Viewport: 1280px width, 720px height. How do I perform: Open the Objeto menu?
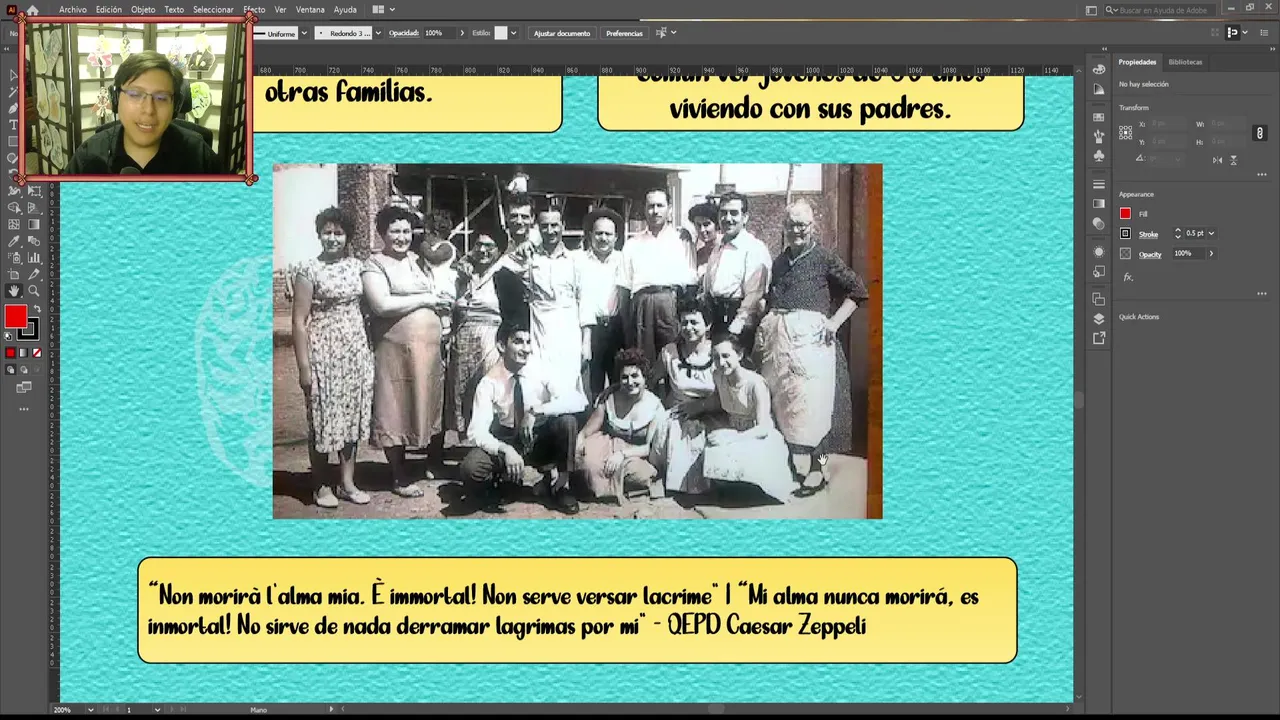[x=143, y=10]
